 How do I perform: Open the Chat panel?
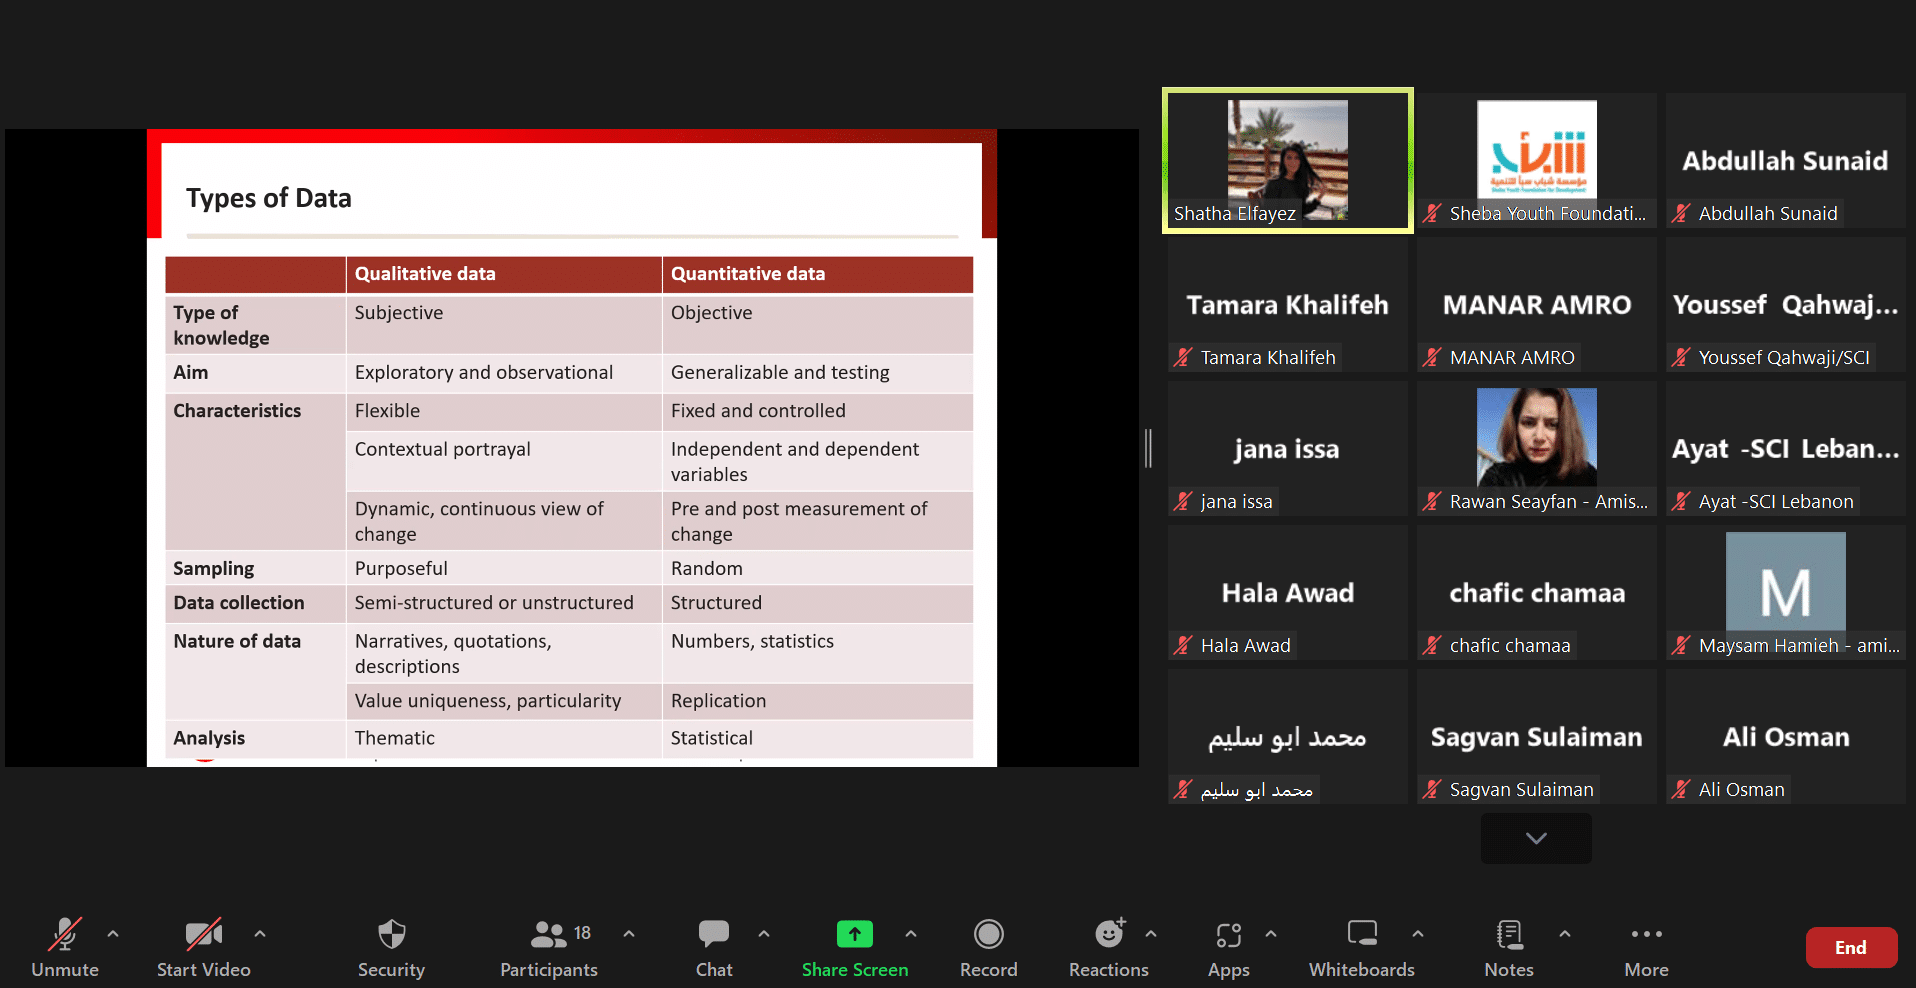coord(714,948)
